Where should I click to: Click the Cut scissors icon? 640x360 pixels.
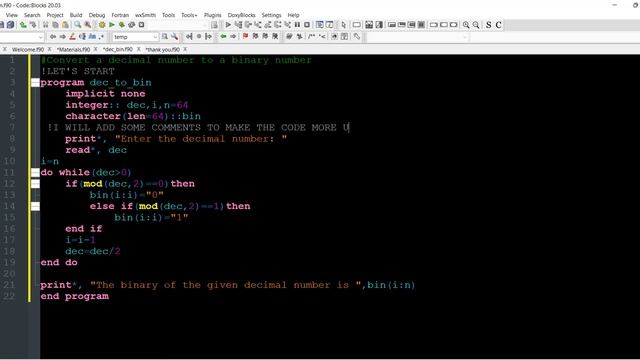coord(46,25)
